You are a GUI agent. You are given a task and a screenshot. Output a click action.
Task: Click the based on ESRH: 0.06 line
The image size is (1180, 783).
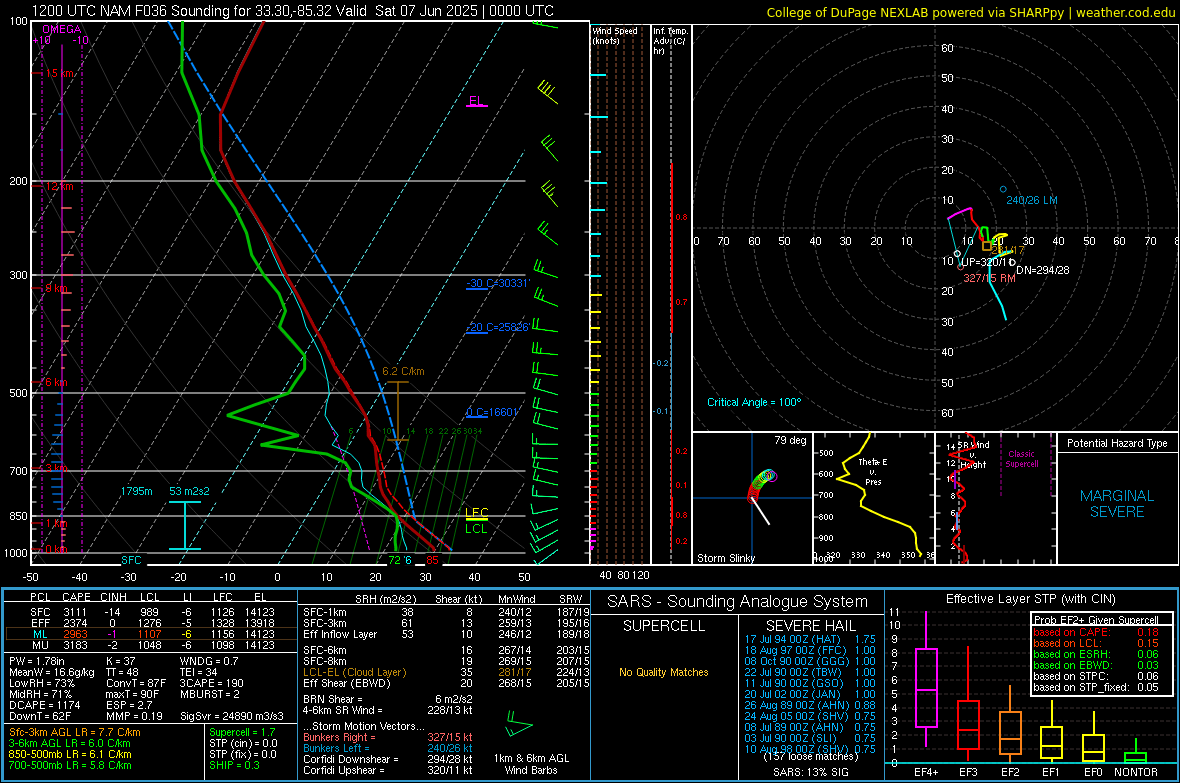(1096, 654)
